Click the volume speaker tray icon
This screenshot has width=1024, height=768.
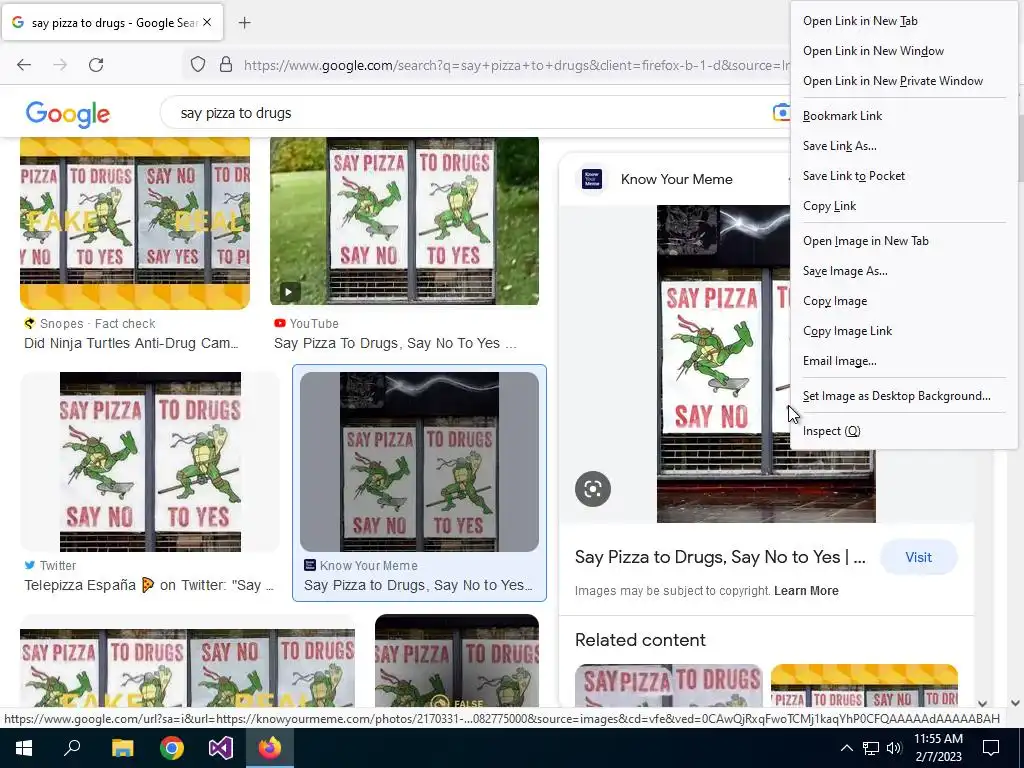coord(894,748)
